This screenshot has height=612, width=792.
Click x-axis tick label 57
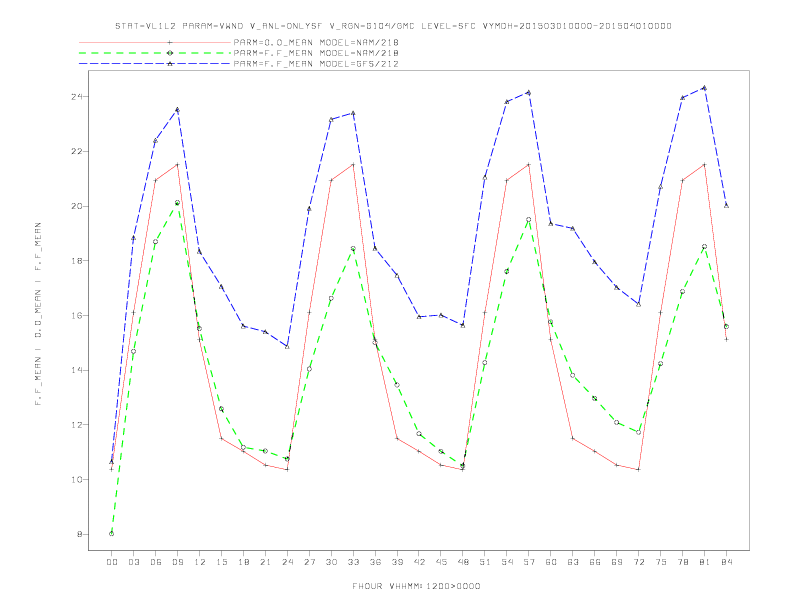coord(529,562)
